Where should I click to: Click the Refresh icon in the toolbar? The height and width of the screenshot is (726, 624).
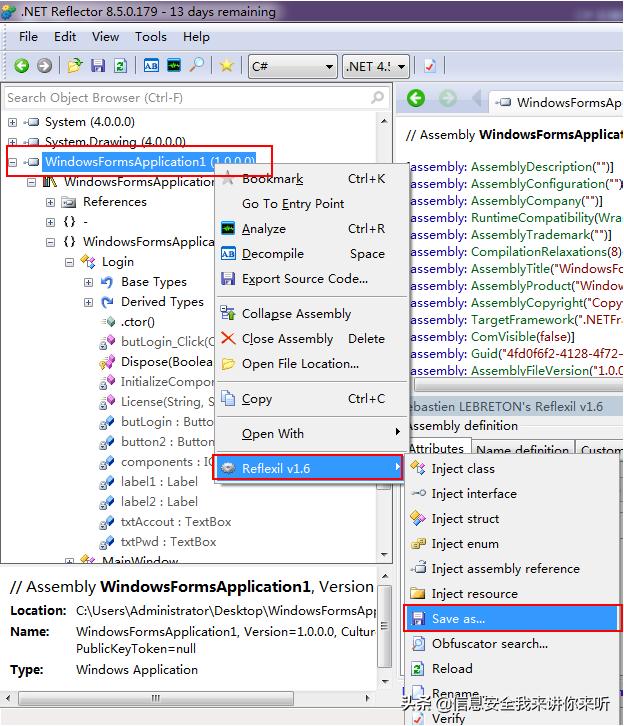[120, 66]
